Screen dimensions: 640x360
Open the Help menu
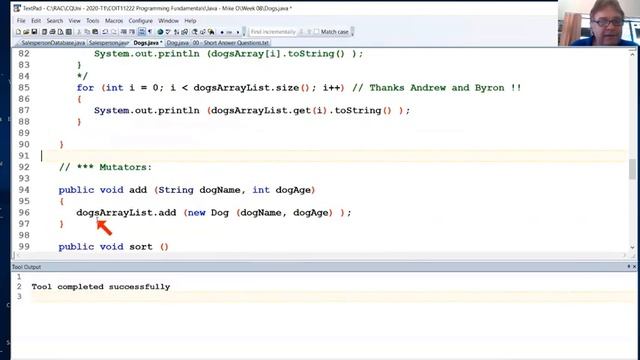[x=190, y=20]
